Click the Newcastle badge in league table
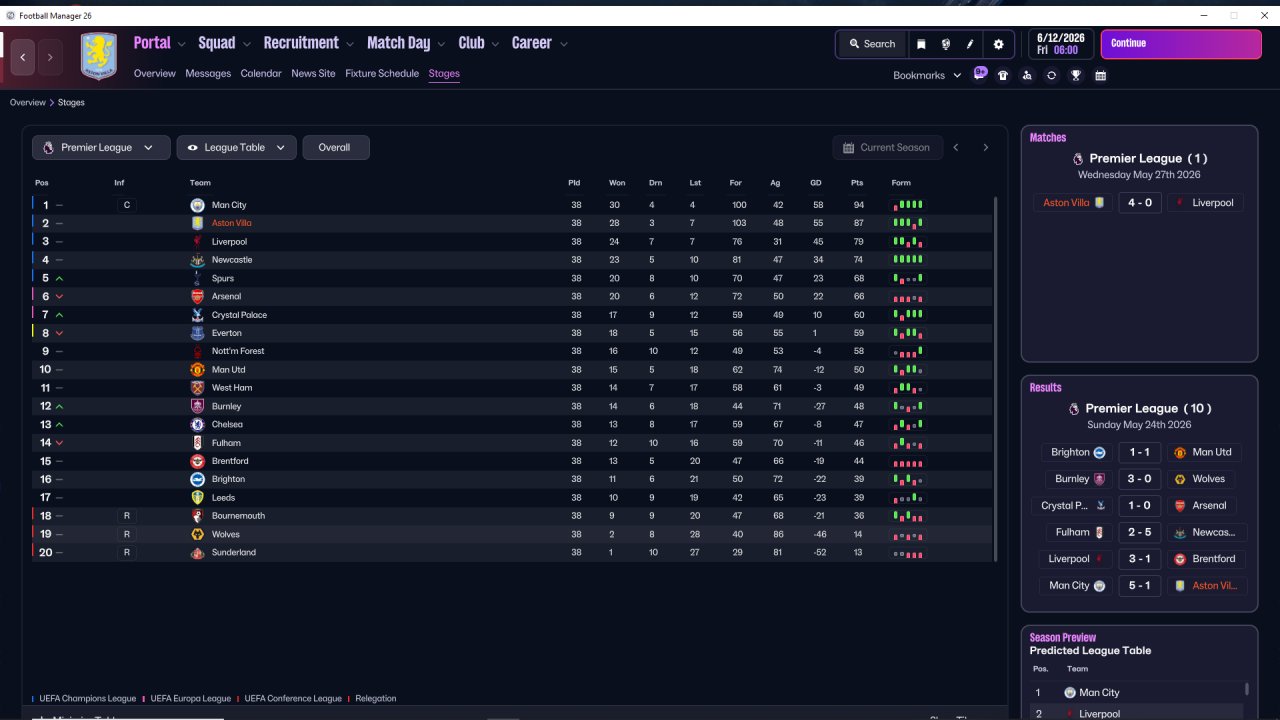1280x720 pixels. click(197, 260)
